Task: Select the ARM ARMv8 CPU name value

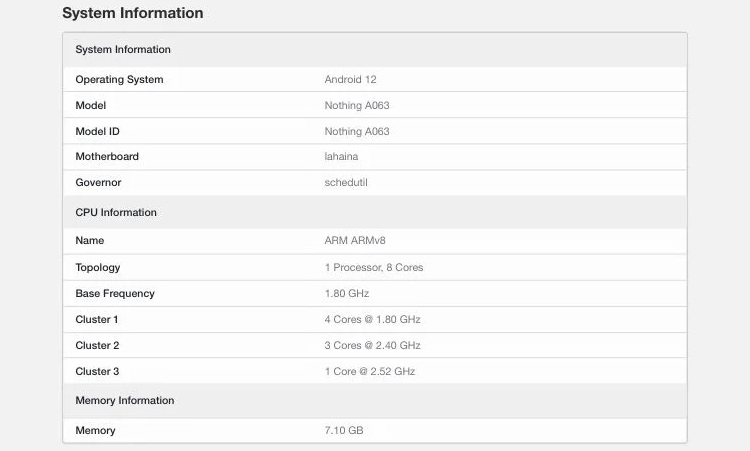Action: [x=355, y=241]
